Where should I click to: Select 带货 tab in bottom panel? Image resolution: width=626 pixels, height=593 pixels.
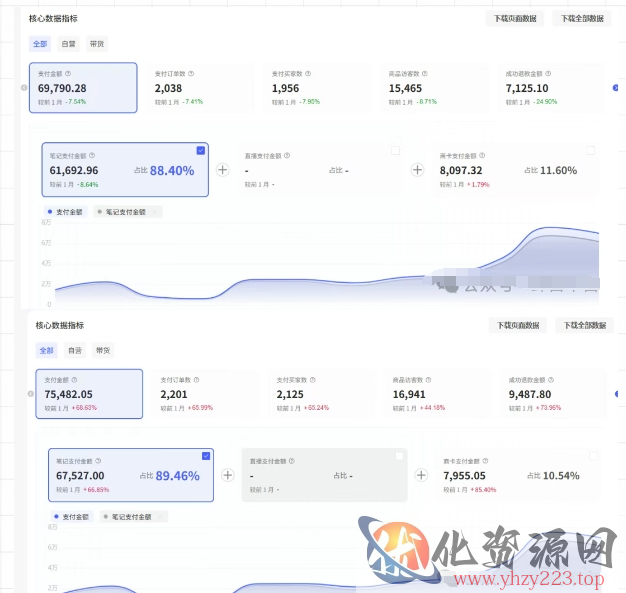103,350
